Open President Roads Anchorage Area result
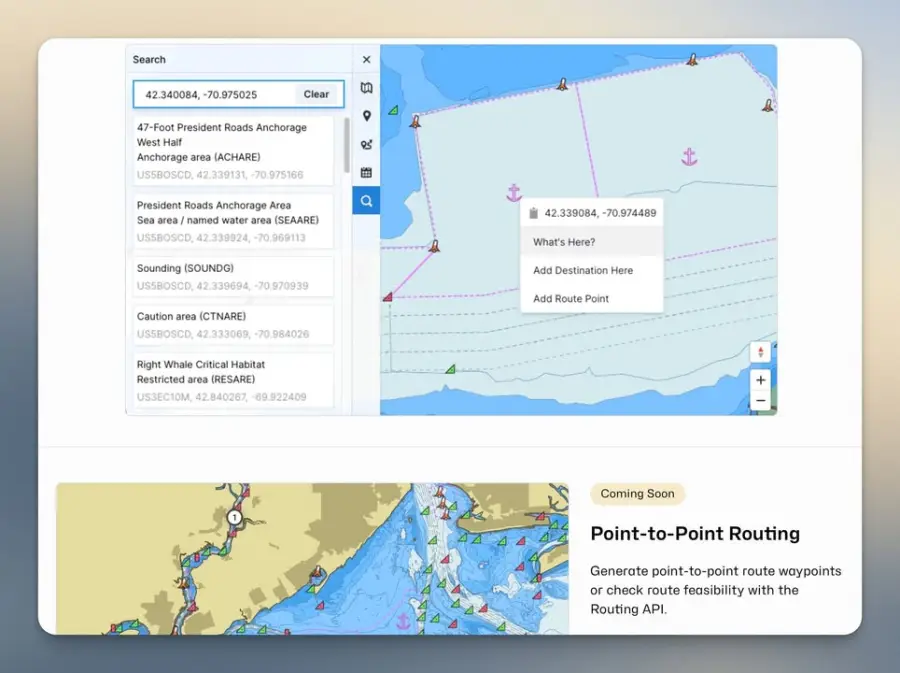900x673 pixels. coord(233,221)
